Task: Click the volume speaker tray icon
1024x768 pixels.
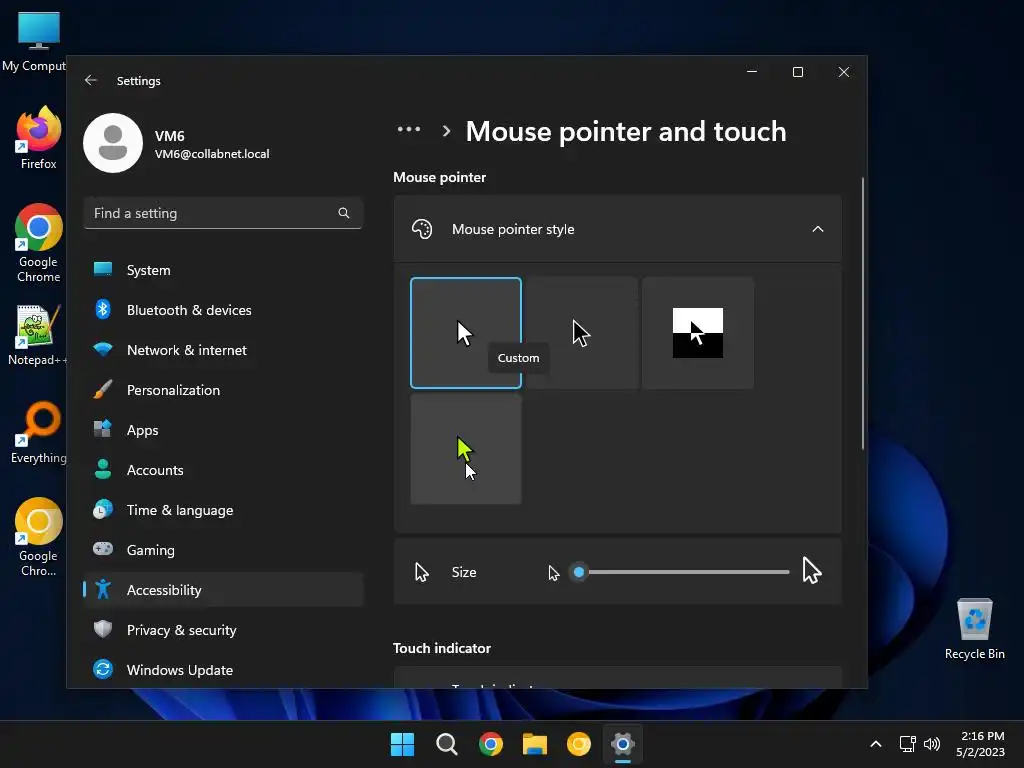Action: [x=932, y=744]
